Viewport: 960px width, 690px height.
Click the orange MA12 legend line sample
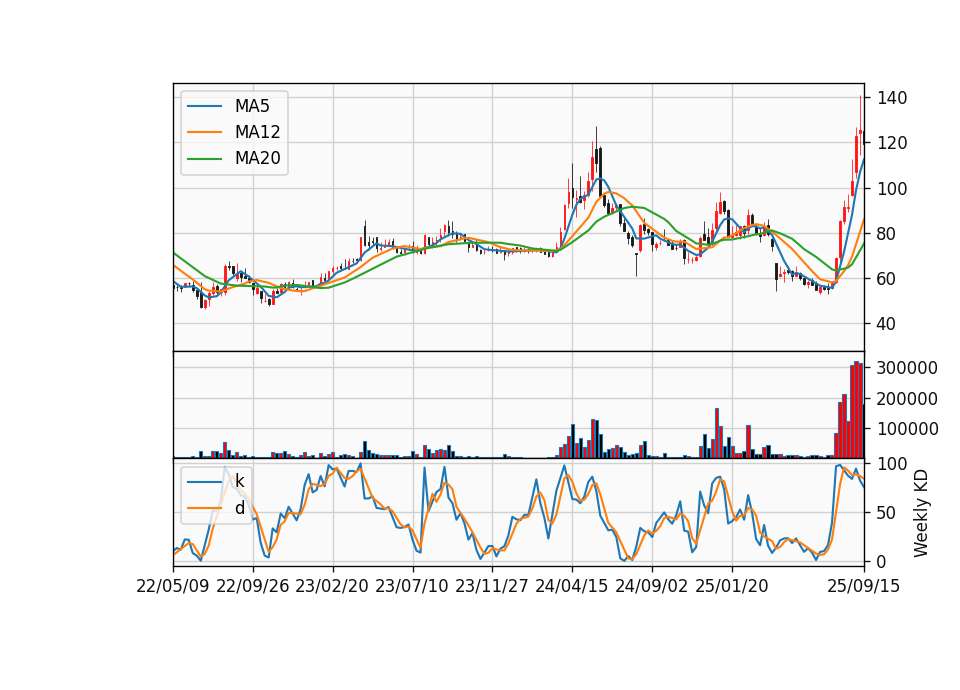click(204, 132)
